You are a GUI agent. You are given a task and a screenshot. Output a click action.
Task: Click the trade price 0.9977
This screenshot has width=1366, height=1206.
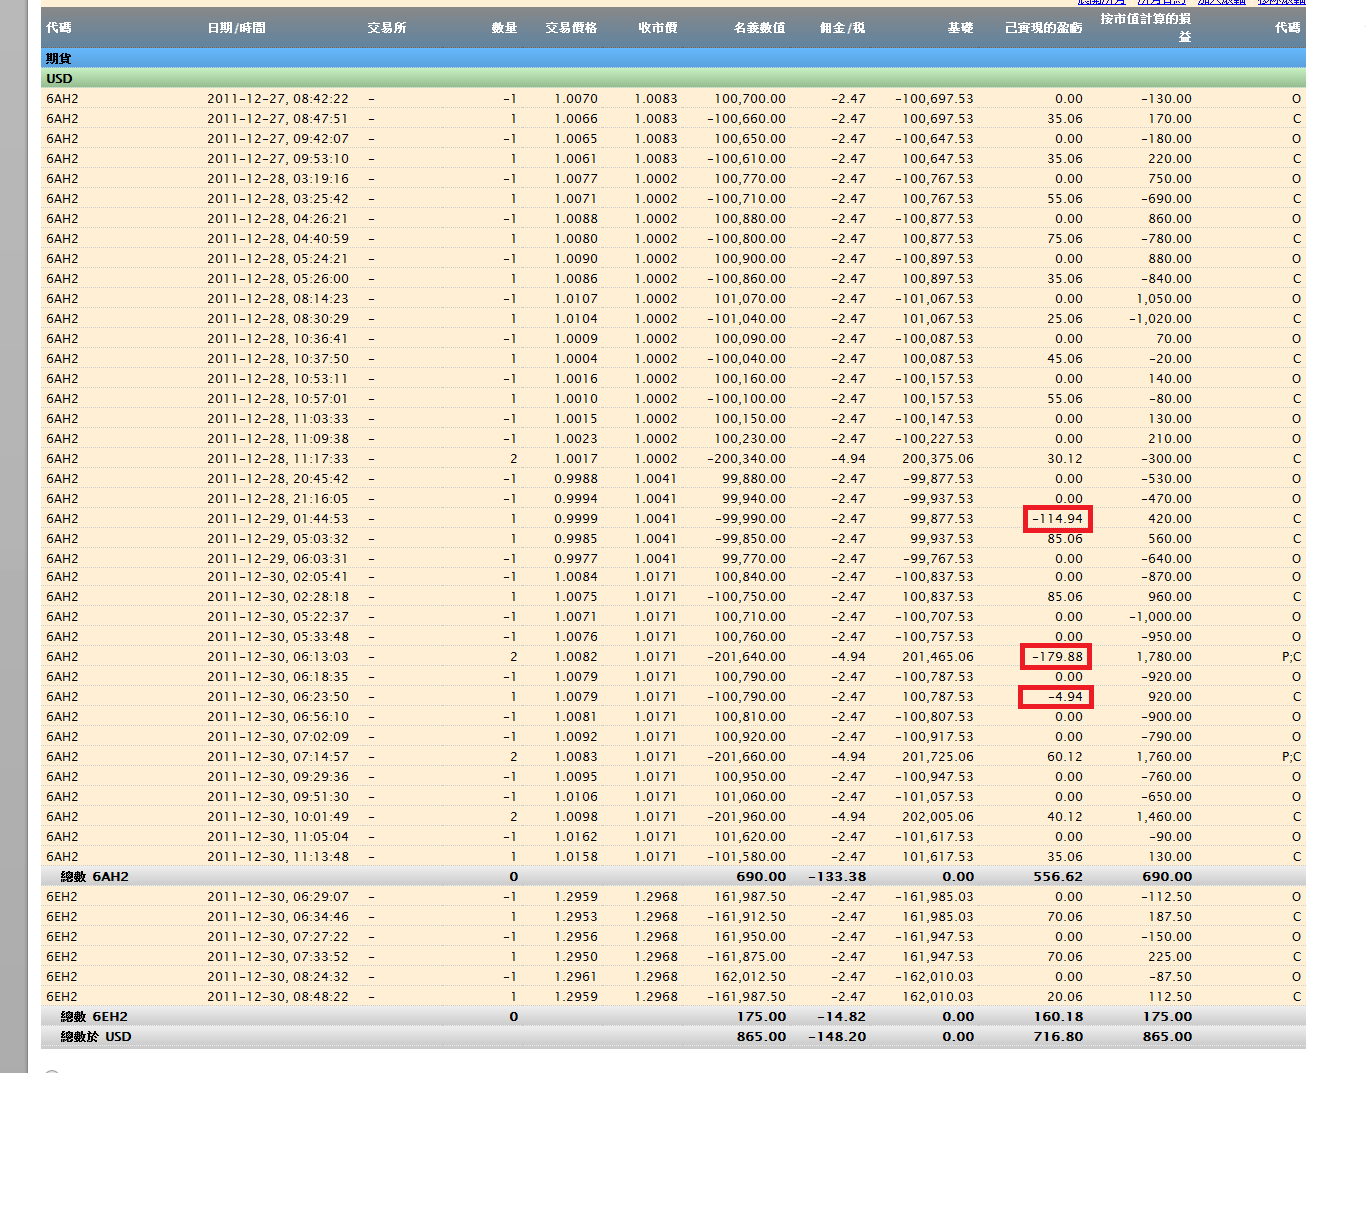click(576, 559)
